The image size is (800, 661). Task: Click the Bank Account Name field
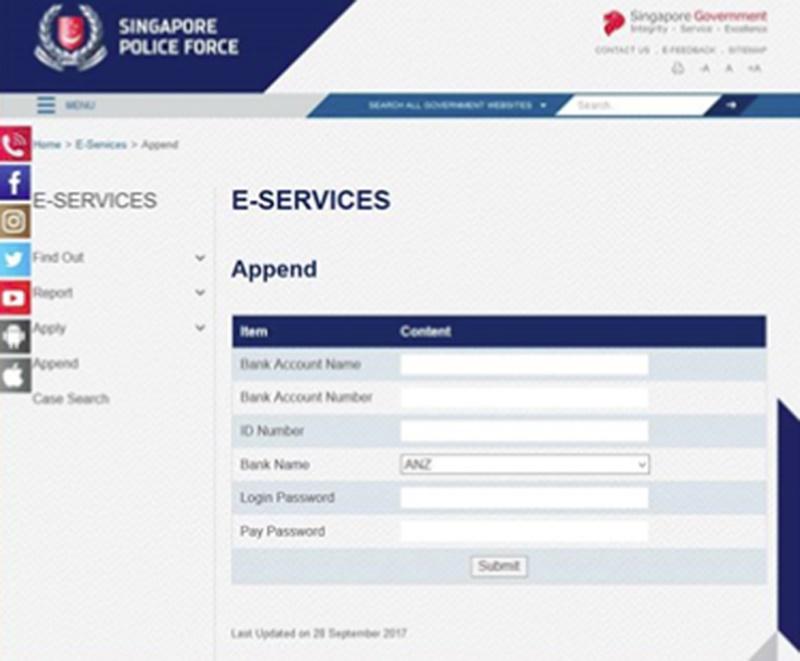coord(524,365)
